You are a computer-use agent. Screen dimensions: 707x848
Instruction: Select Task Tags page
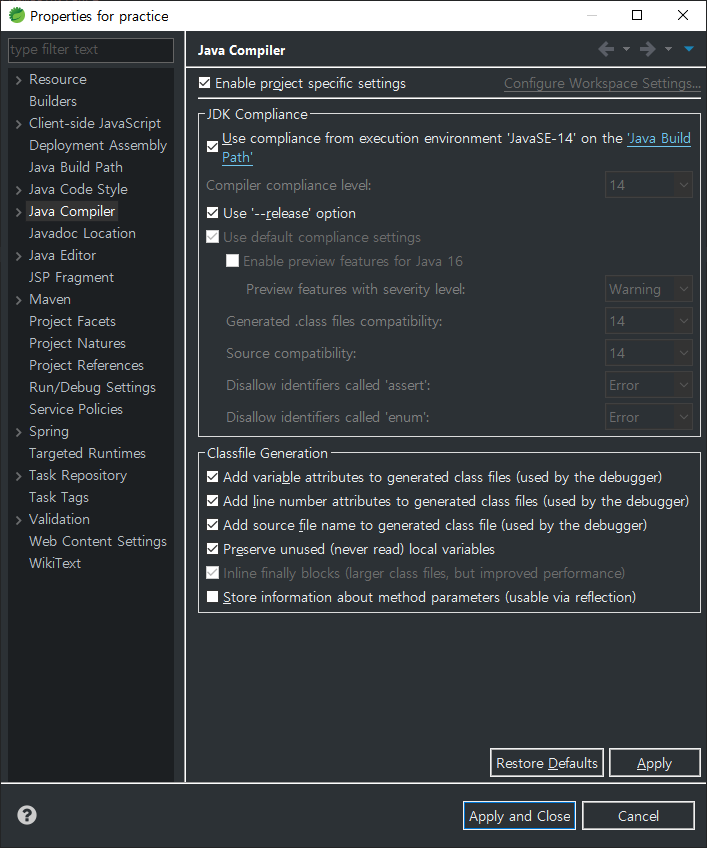point(59,497)
